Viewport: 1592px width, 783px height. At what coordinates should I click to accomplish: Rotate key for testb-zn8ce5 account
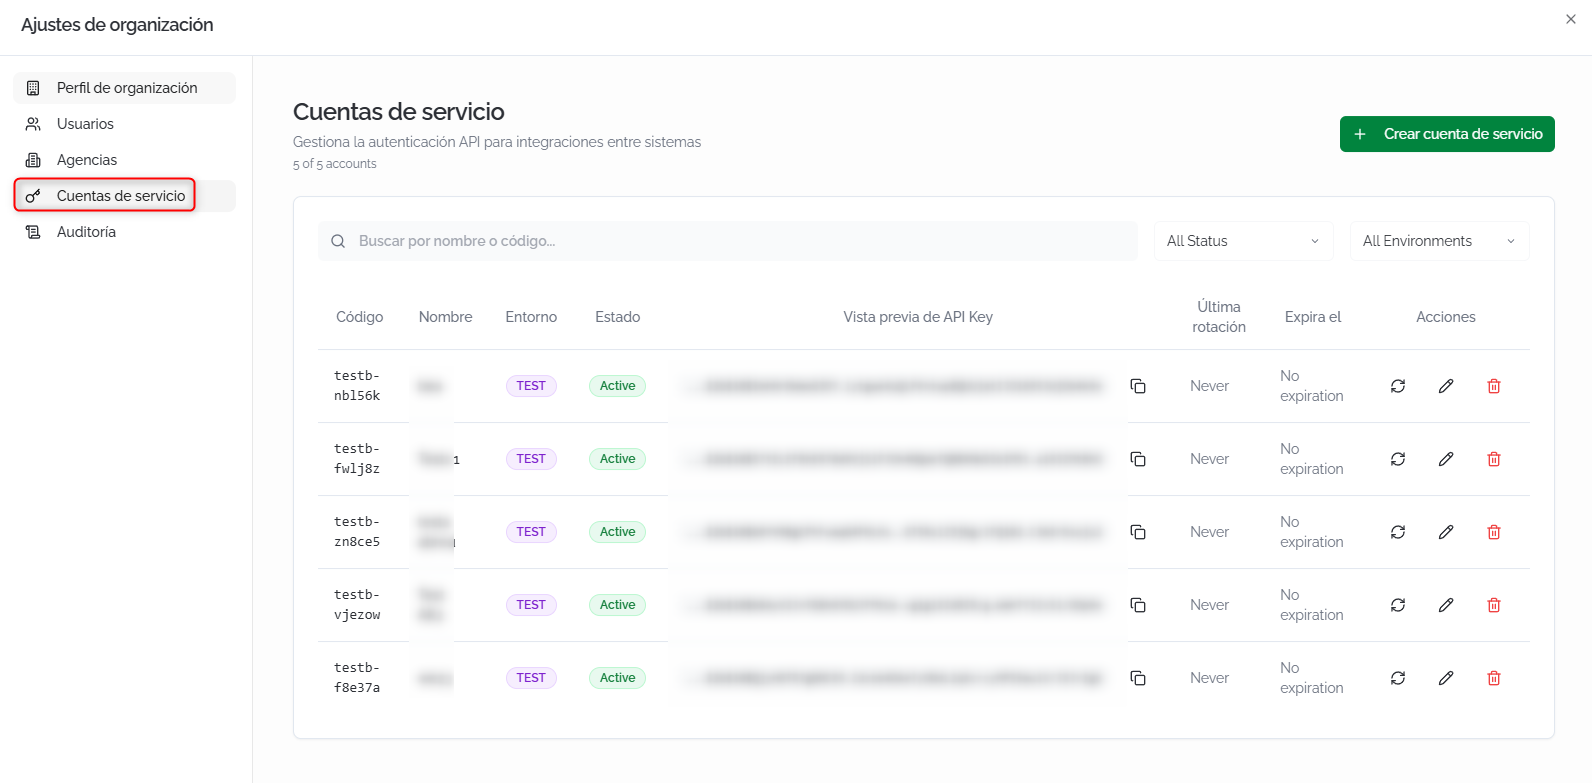coord(1398,532)
